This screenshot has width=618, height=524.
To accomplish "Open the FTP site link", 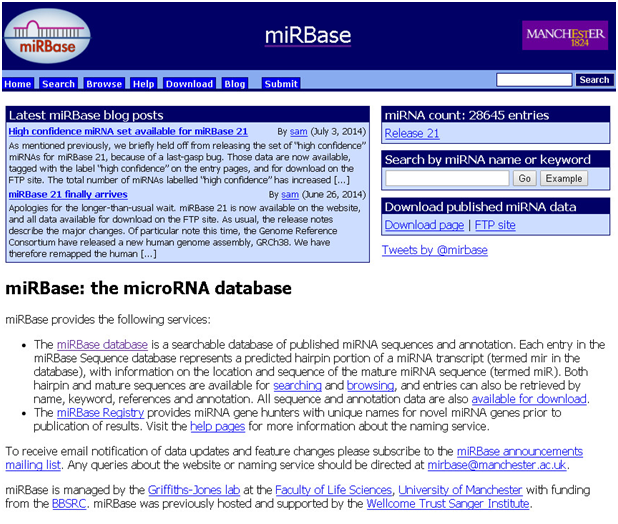I will [x=494, y=225].
